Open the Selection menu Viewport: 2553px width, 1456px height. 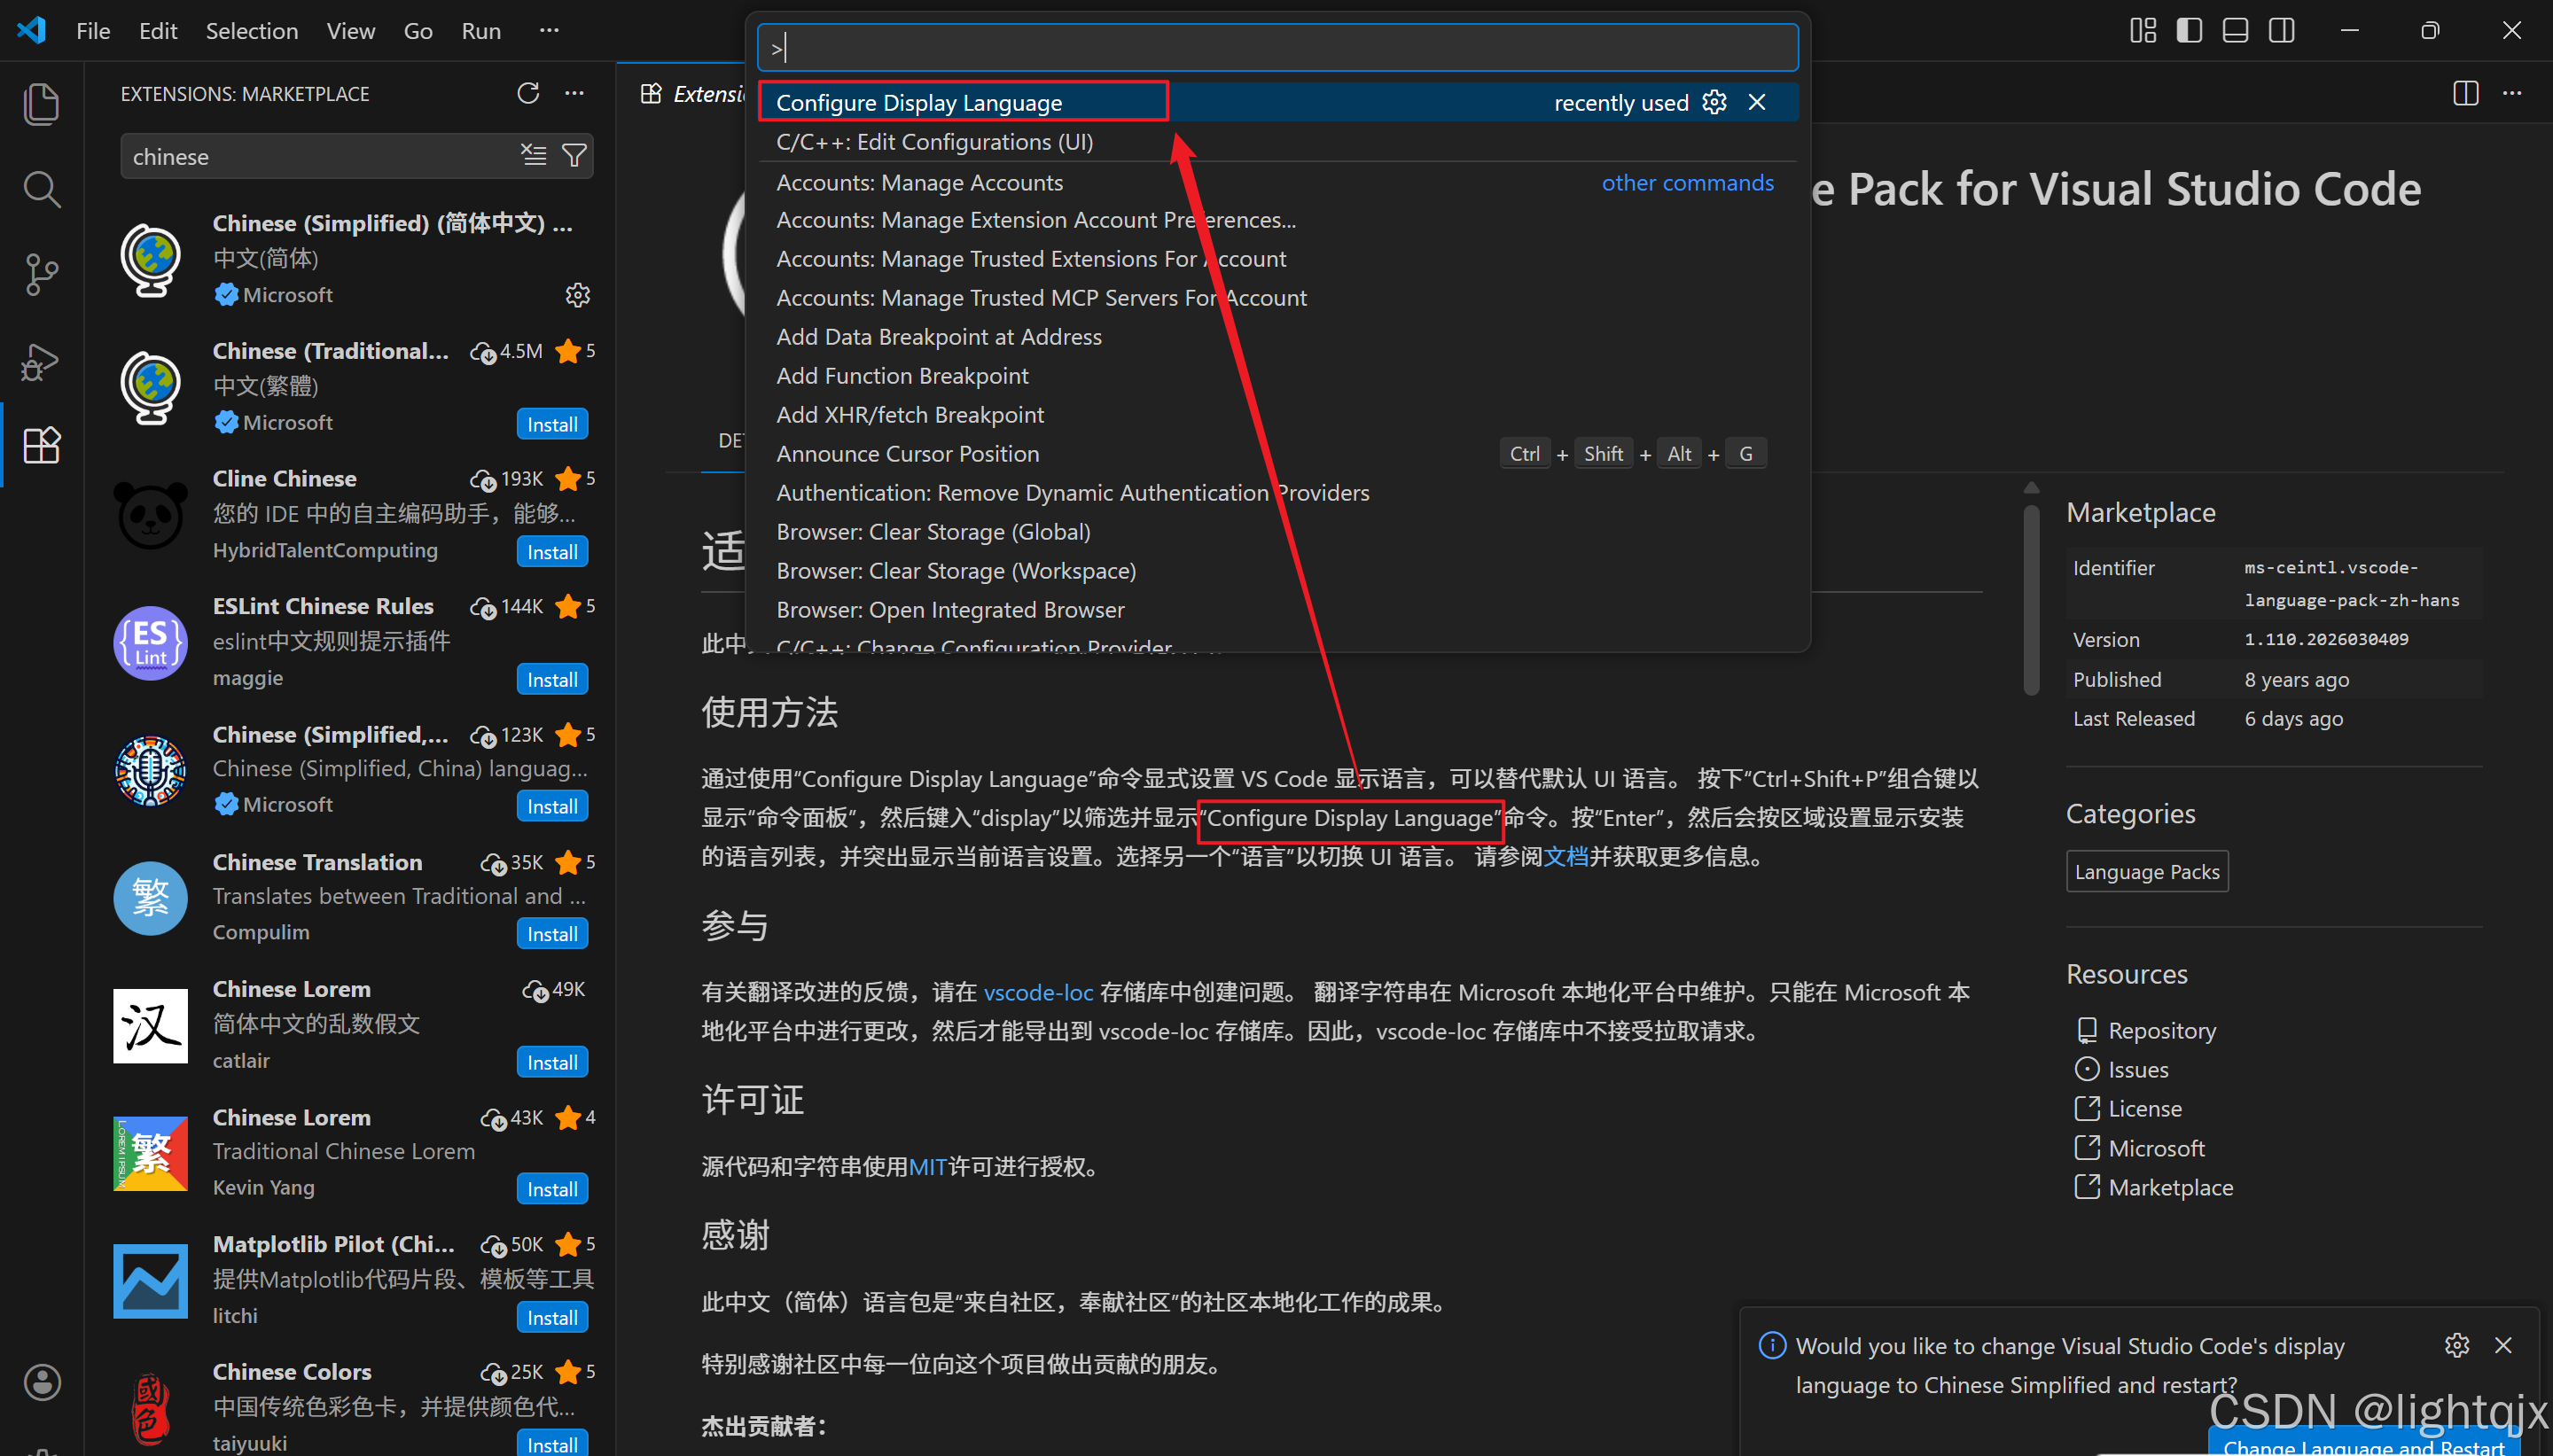[x=251, y=31]
